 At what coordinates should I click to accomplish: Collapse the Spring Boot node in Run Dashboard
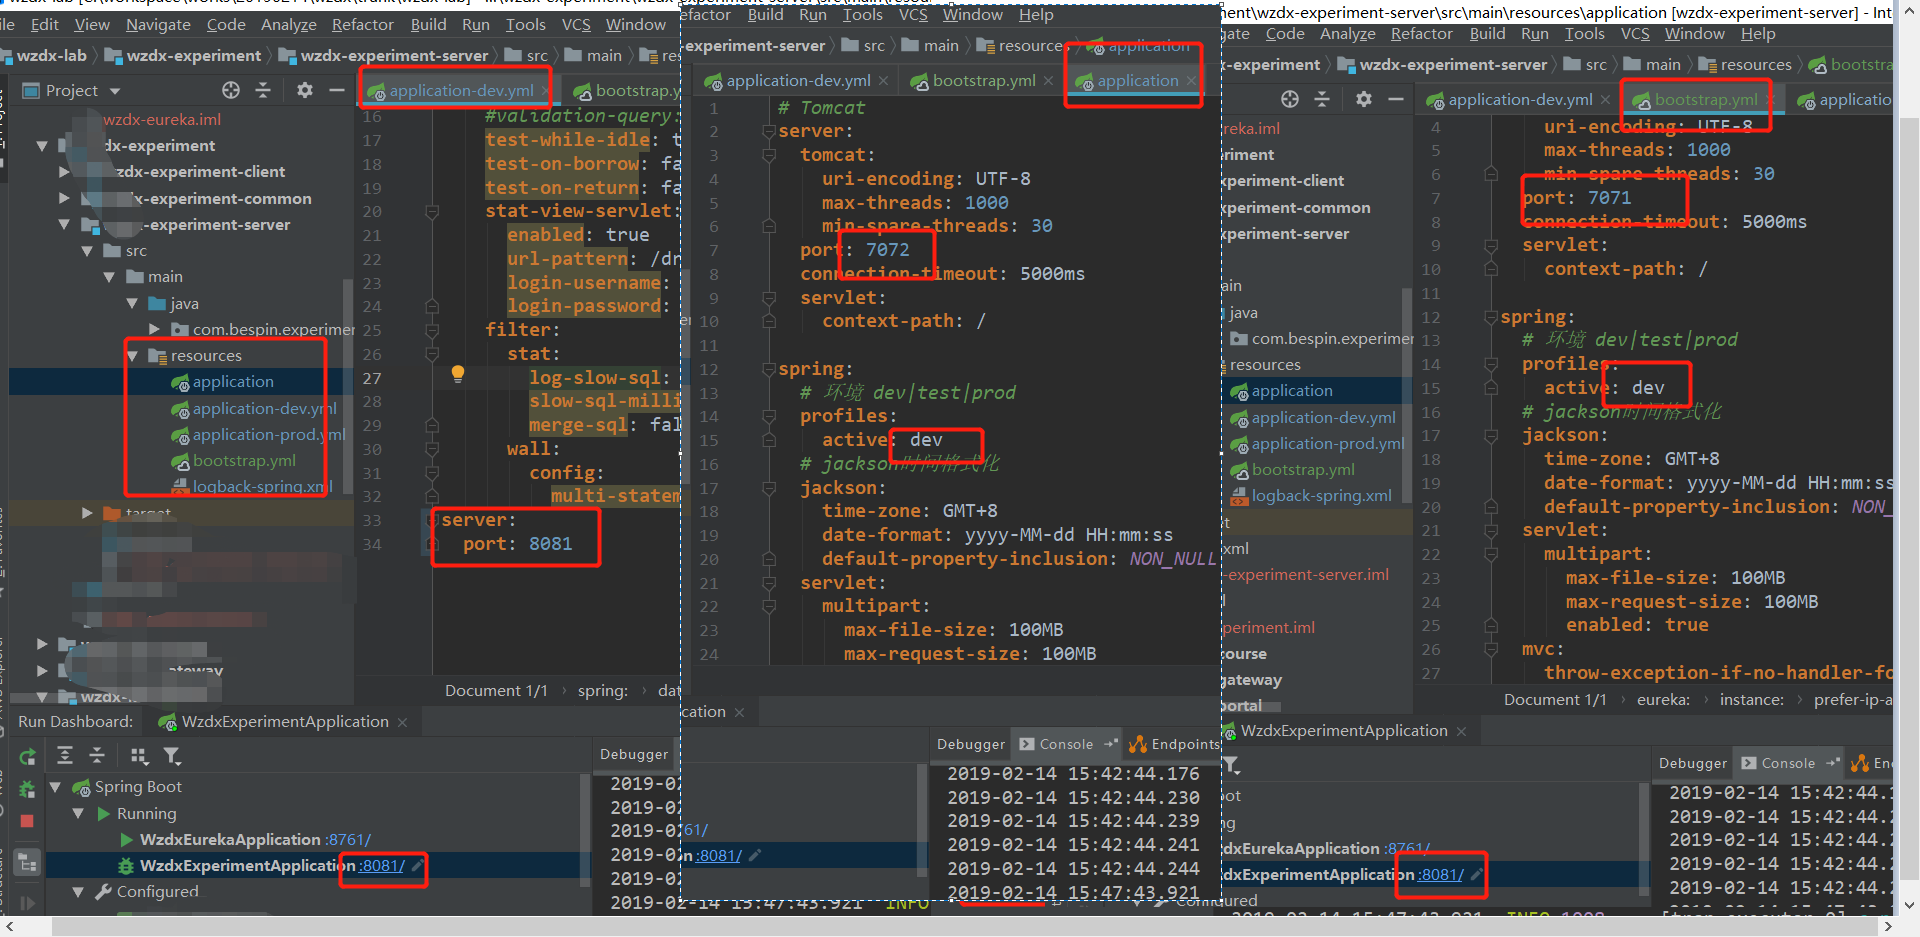tap(56, 787)
